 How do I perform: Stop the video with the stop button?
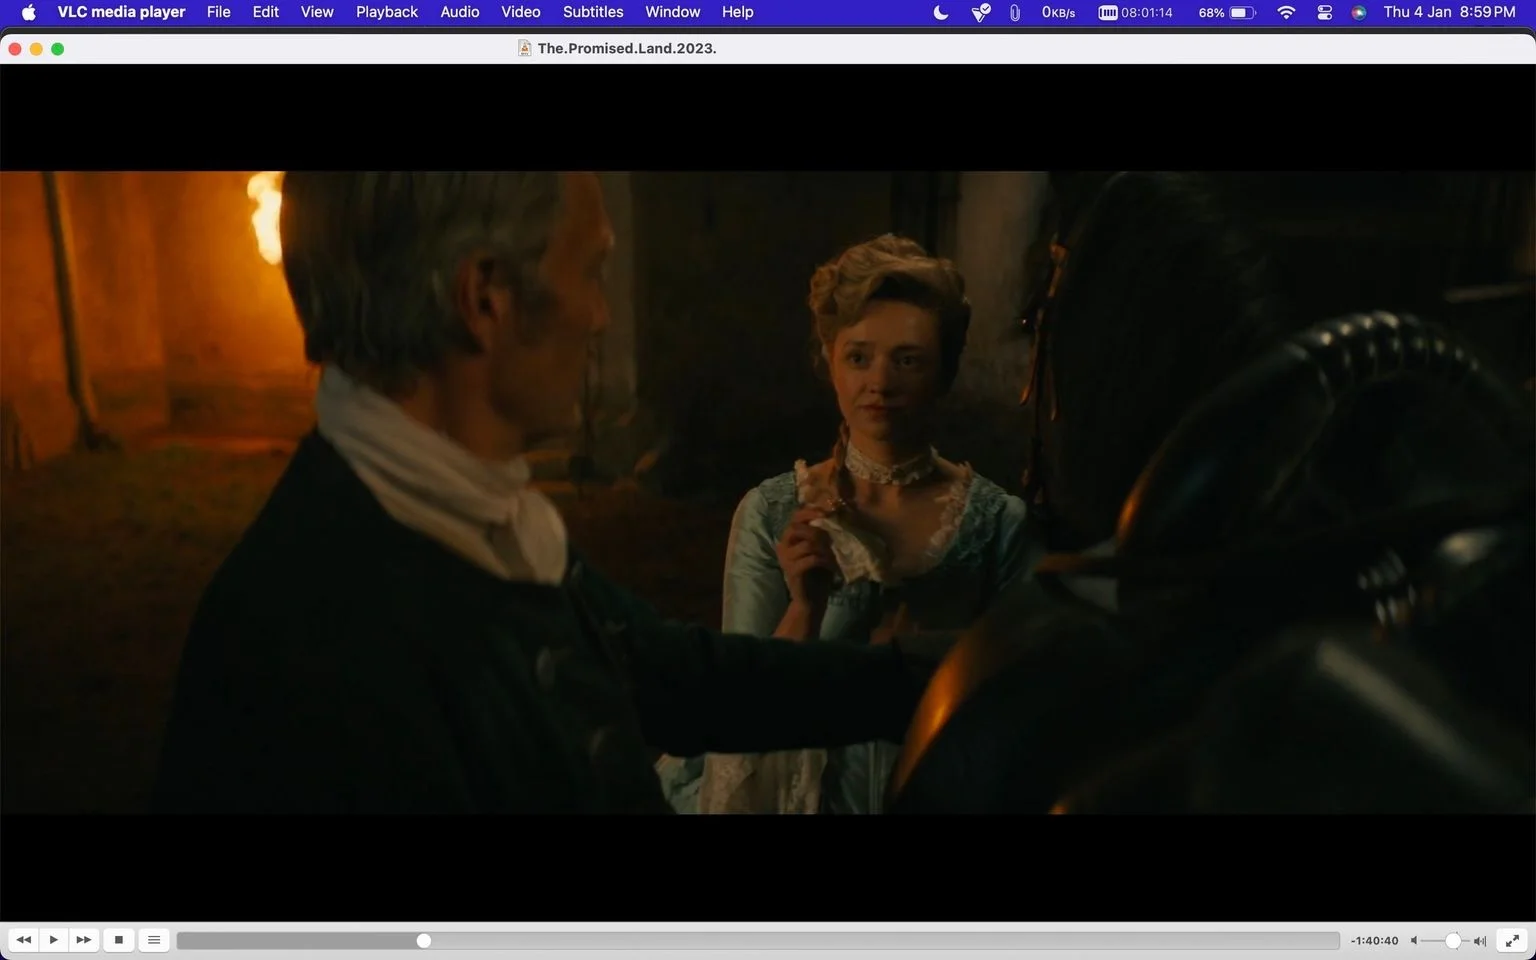coord(119,940)
